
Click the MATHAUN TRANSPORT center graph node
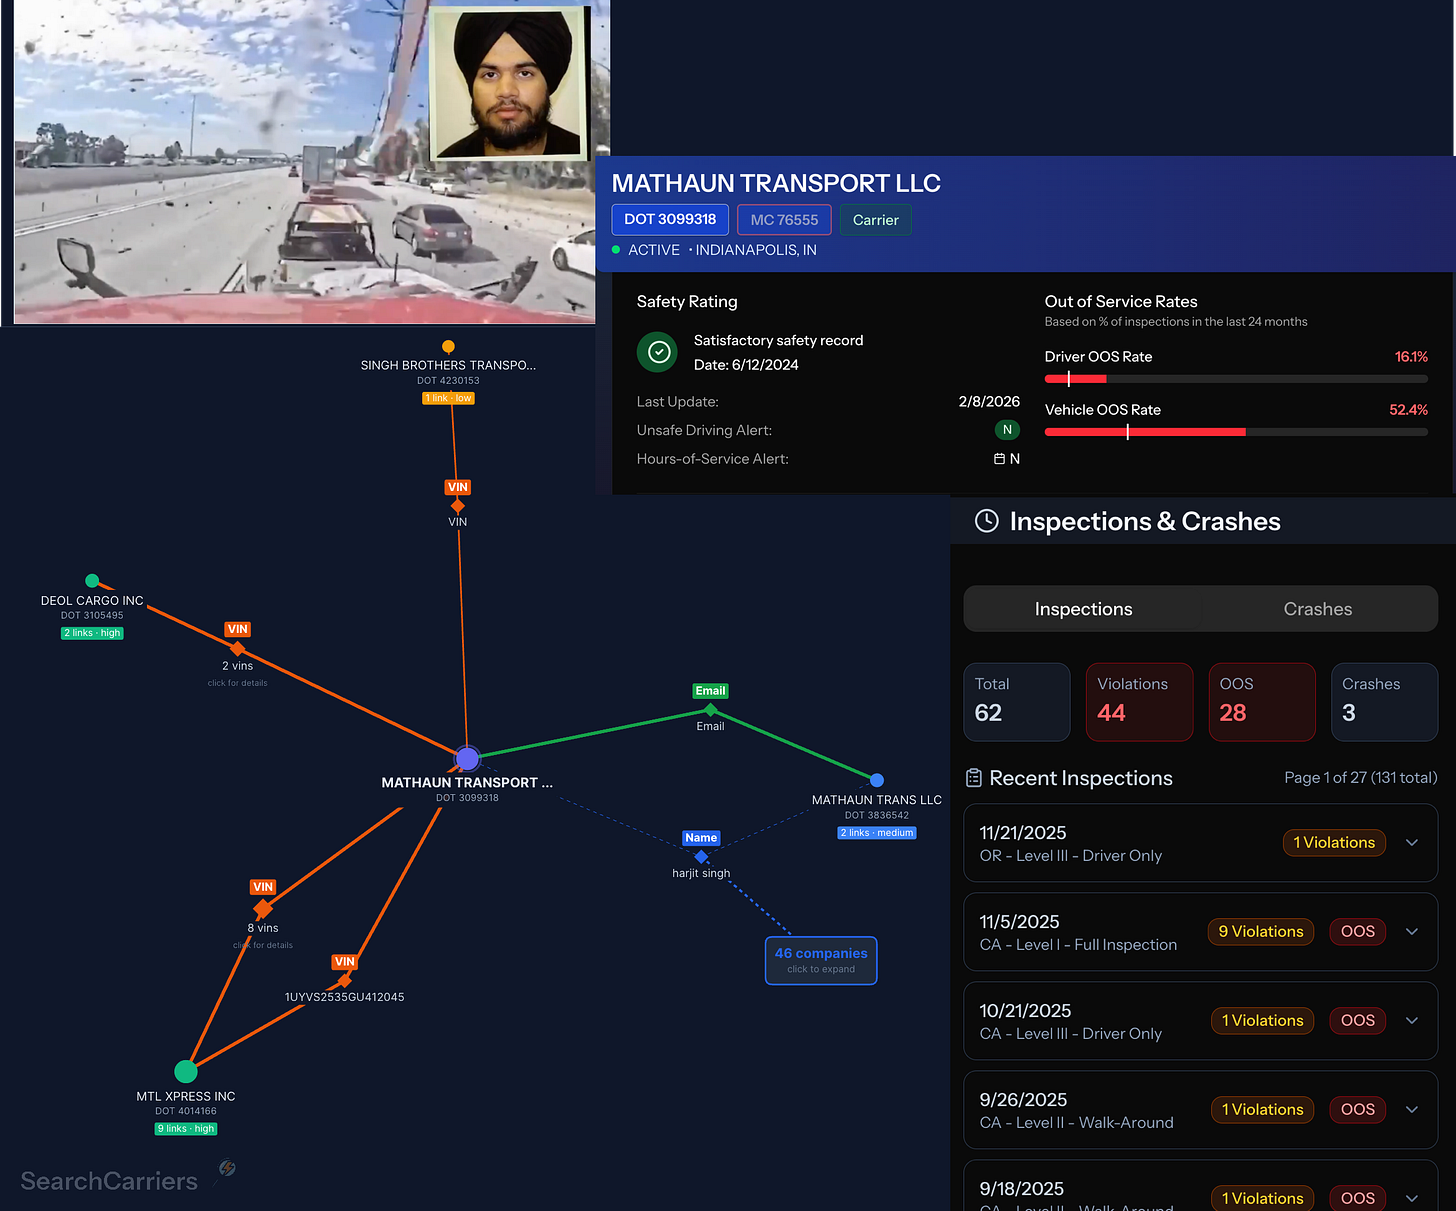point(467,758)
